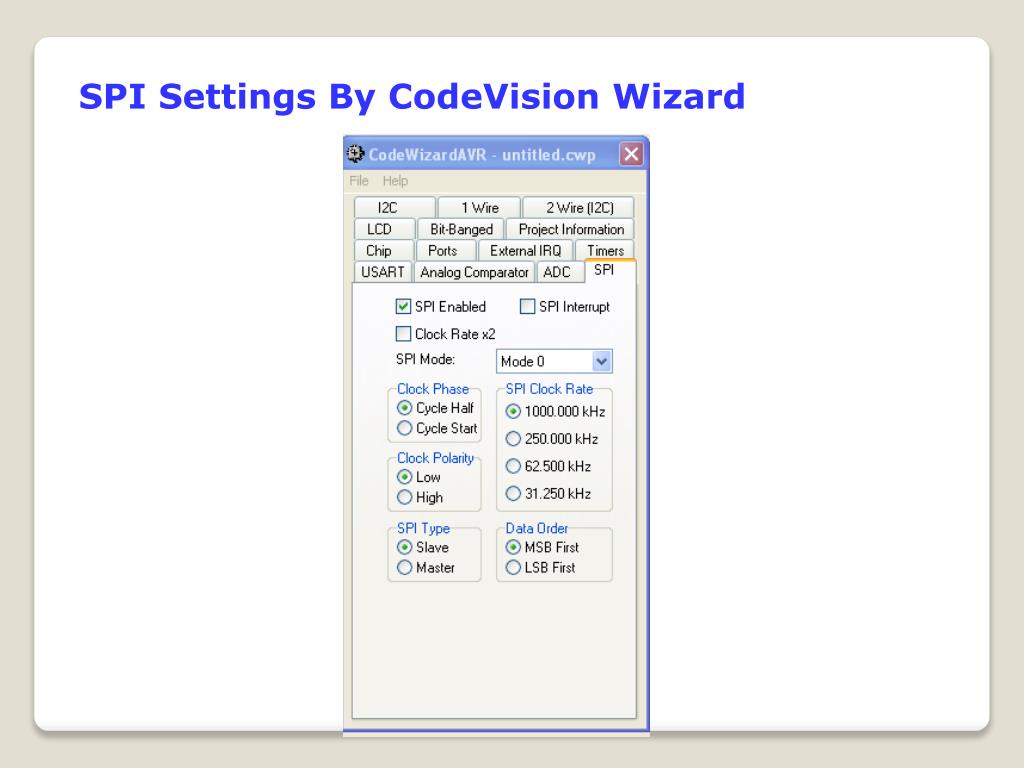Select the Timers tab
The image size is (1024, 768).
click(605, 251)
